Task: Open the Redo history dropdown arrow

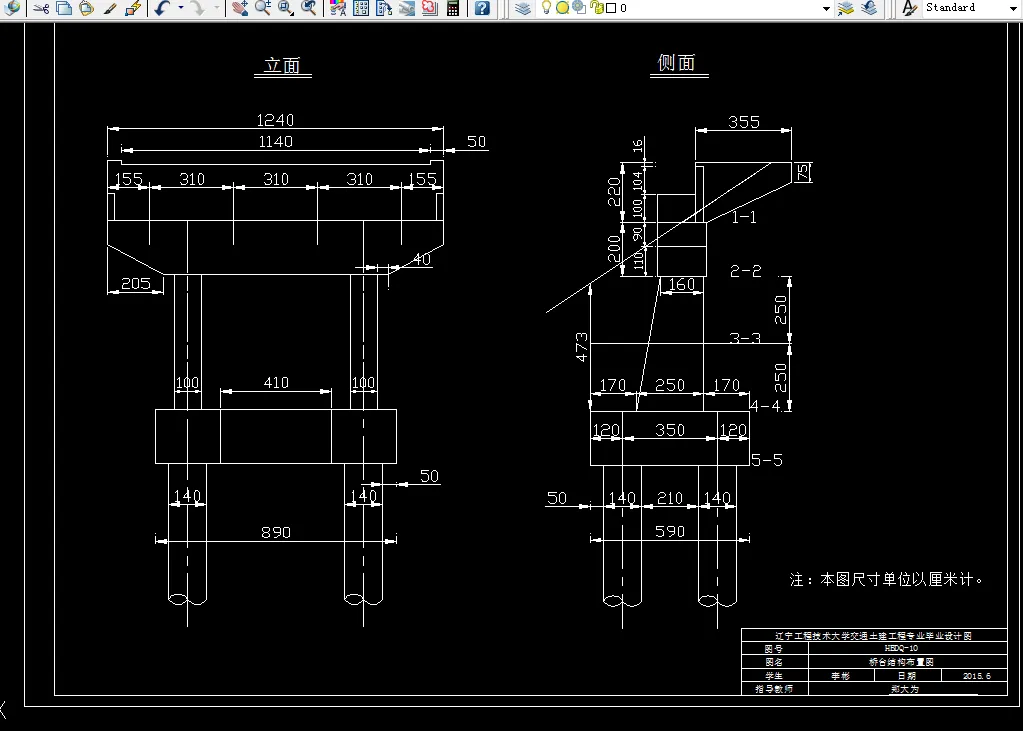Action: (216, 8)
